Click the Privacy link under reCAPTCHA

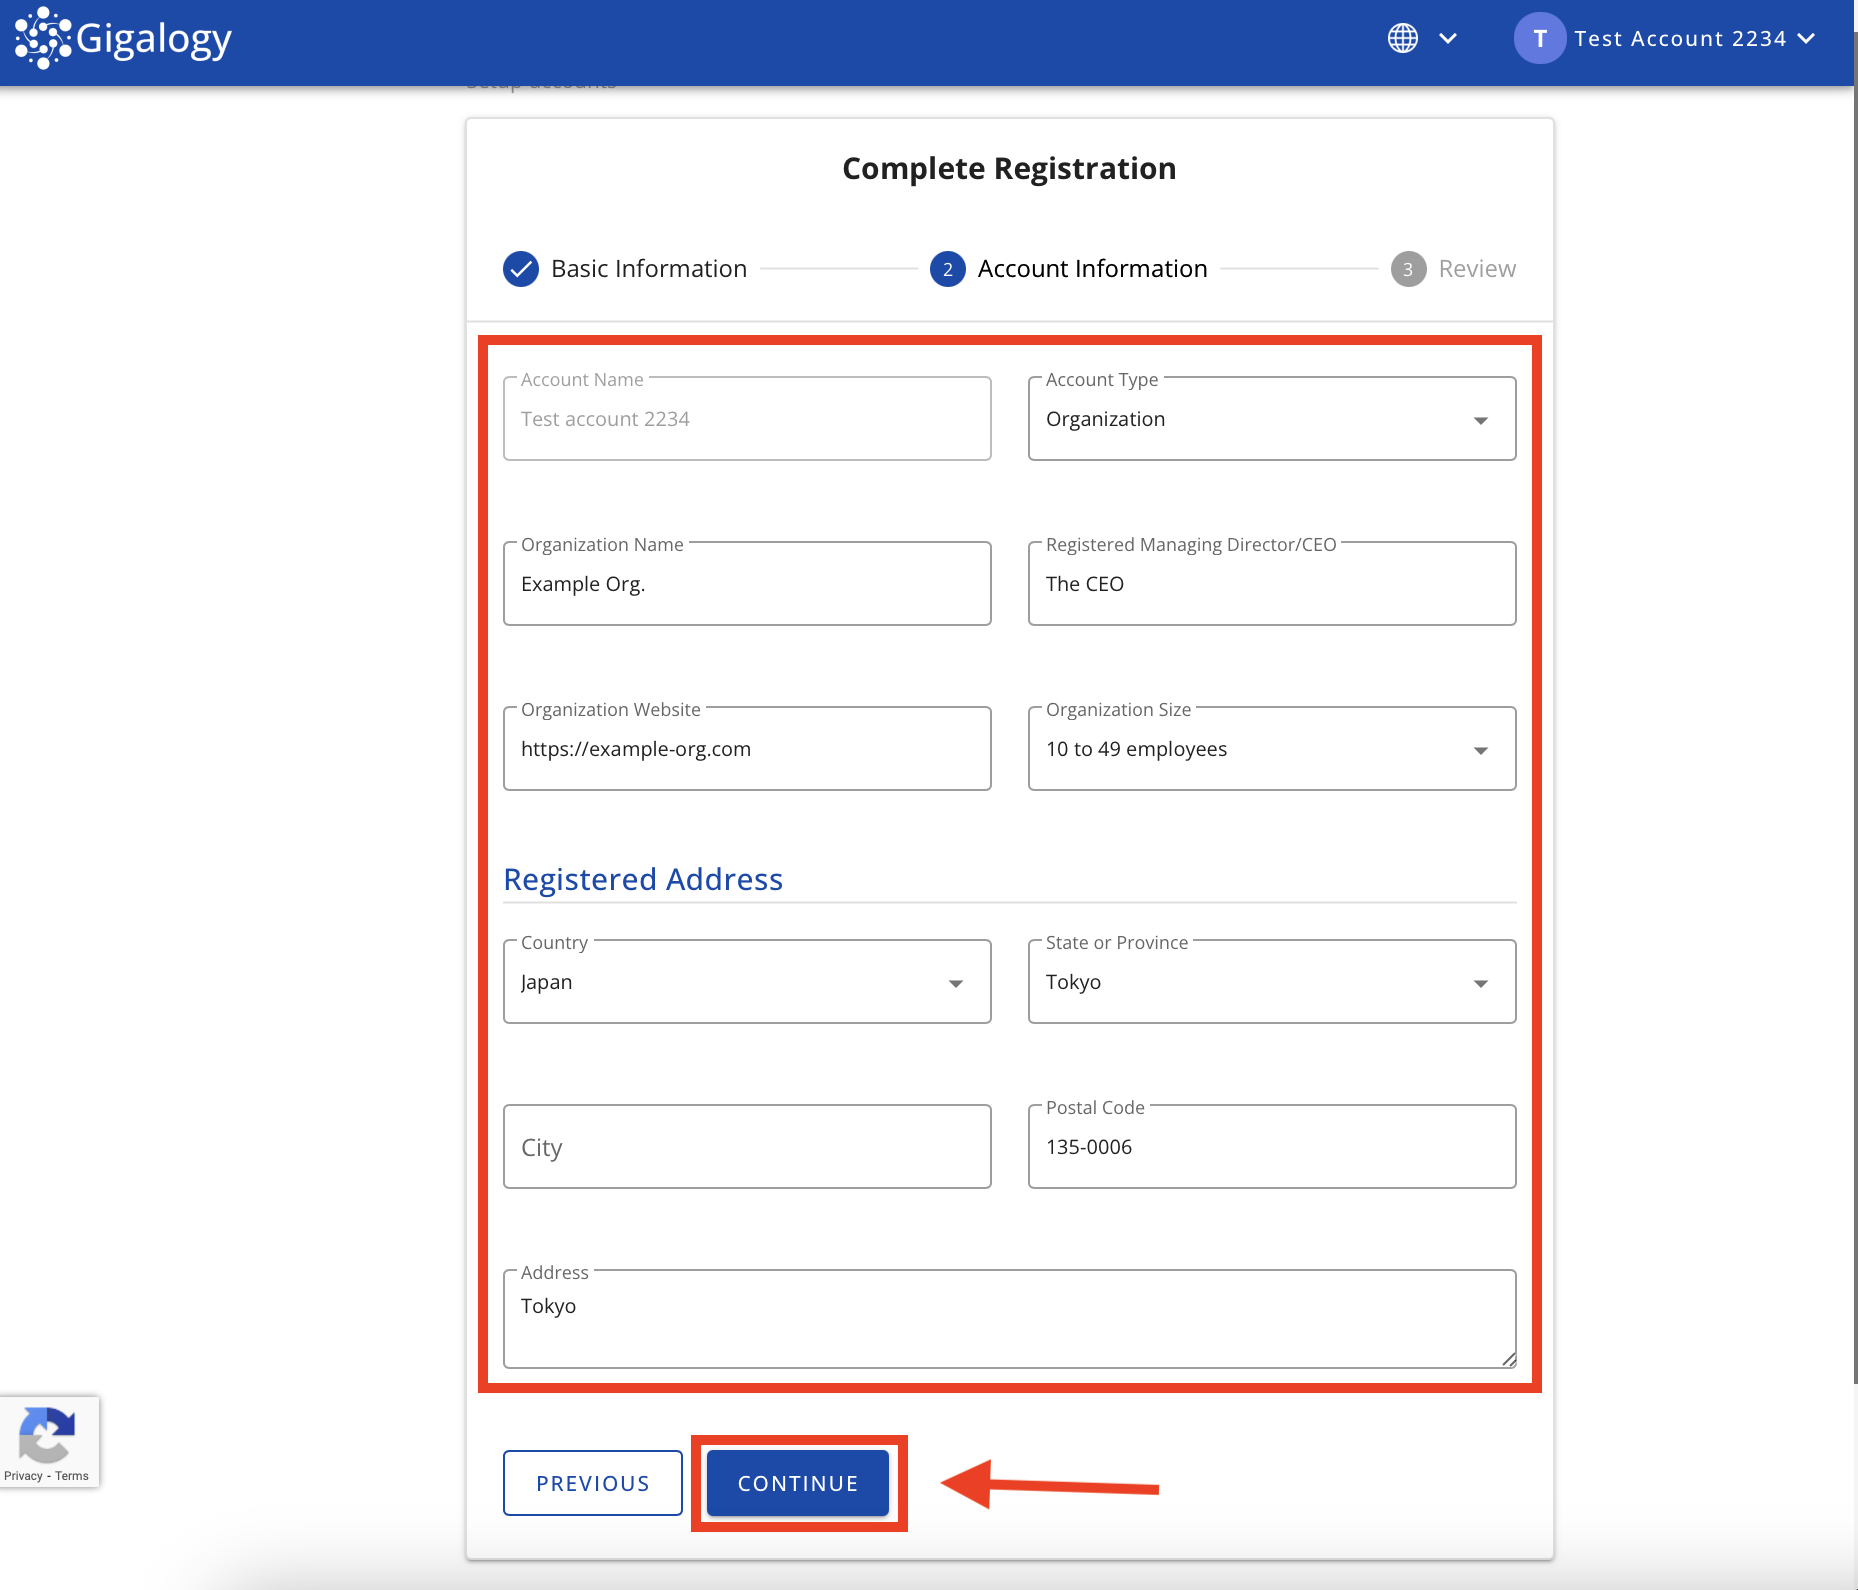click(23, 1476)
